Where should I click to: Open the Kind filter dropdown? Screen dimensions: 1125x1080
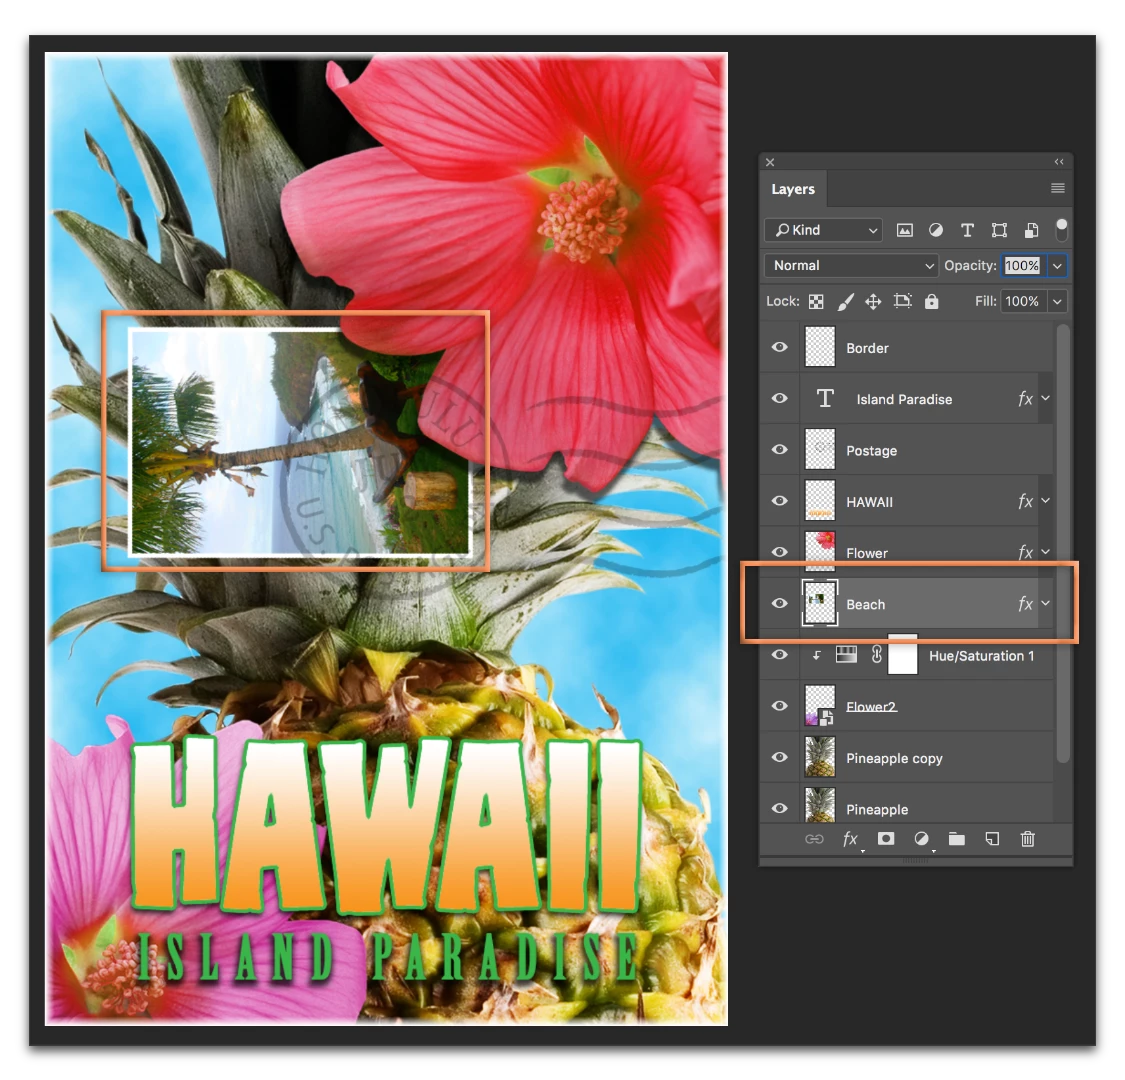coord(824,230)
